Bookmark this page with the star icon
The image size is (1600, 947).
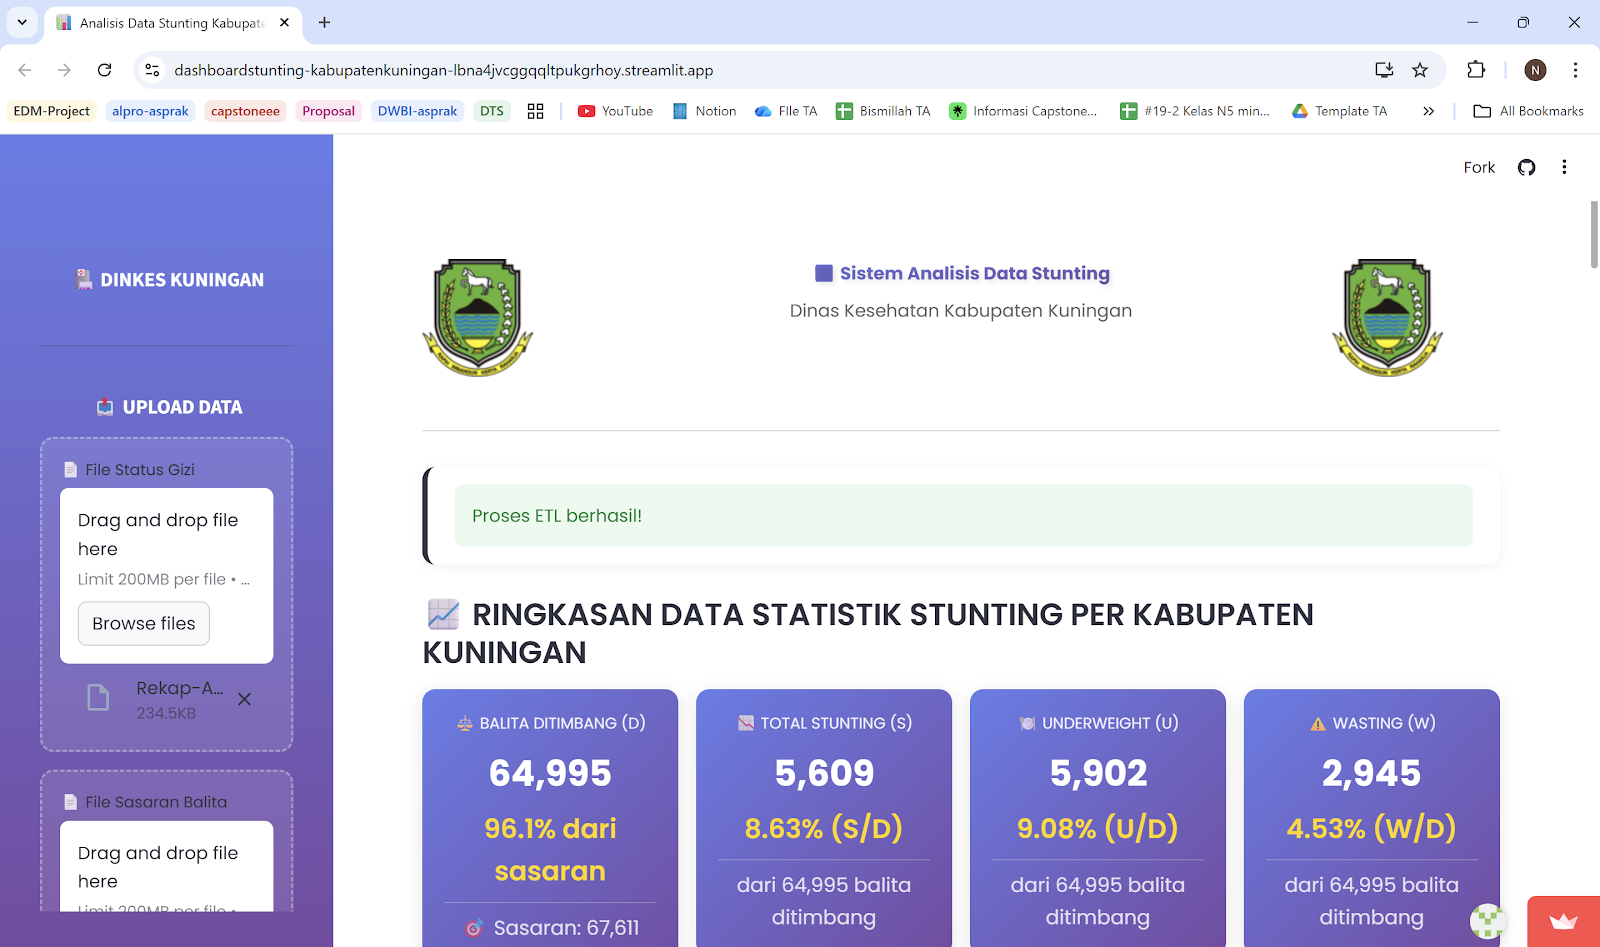coord(1420,70)
